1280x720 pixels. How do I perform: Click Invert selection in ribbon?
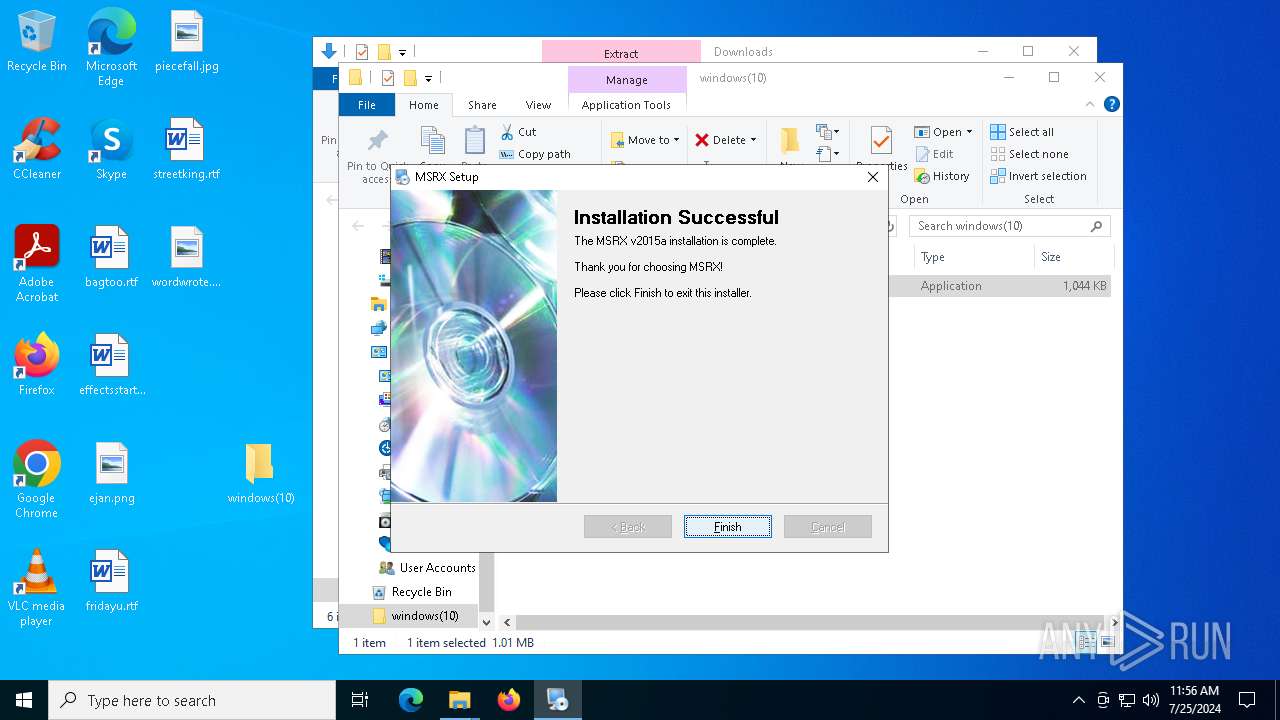point(1038,176)
